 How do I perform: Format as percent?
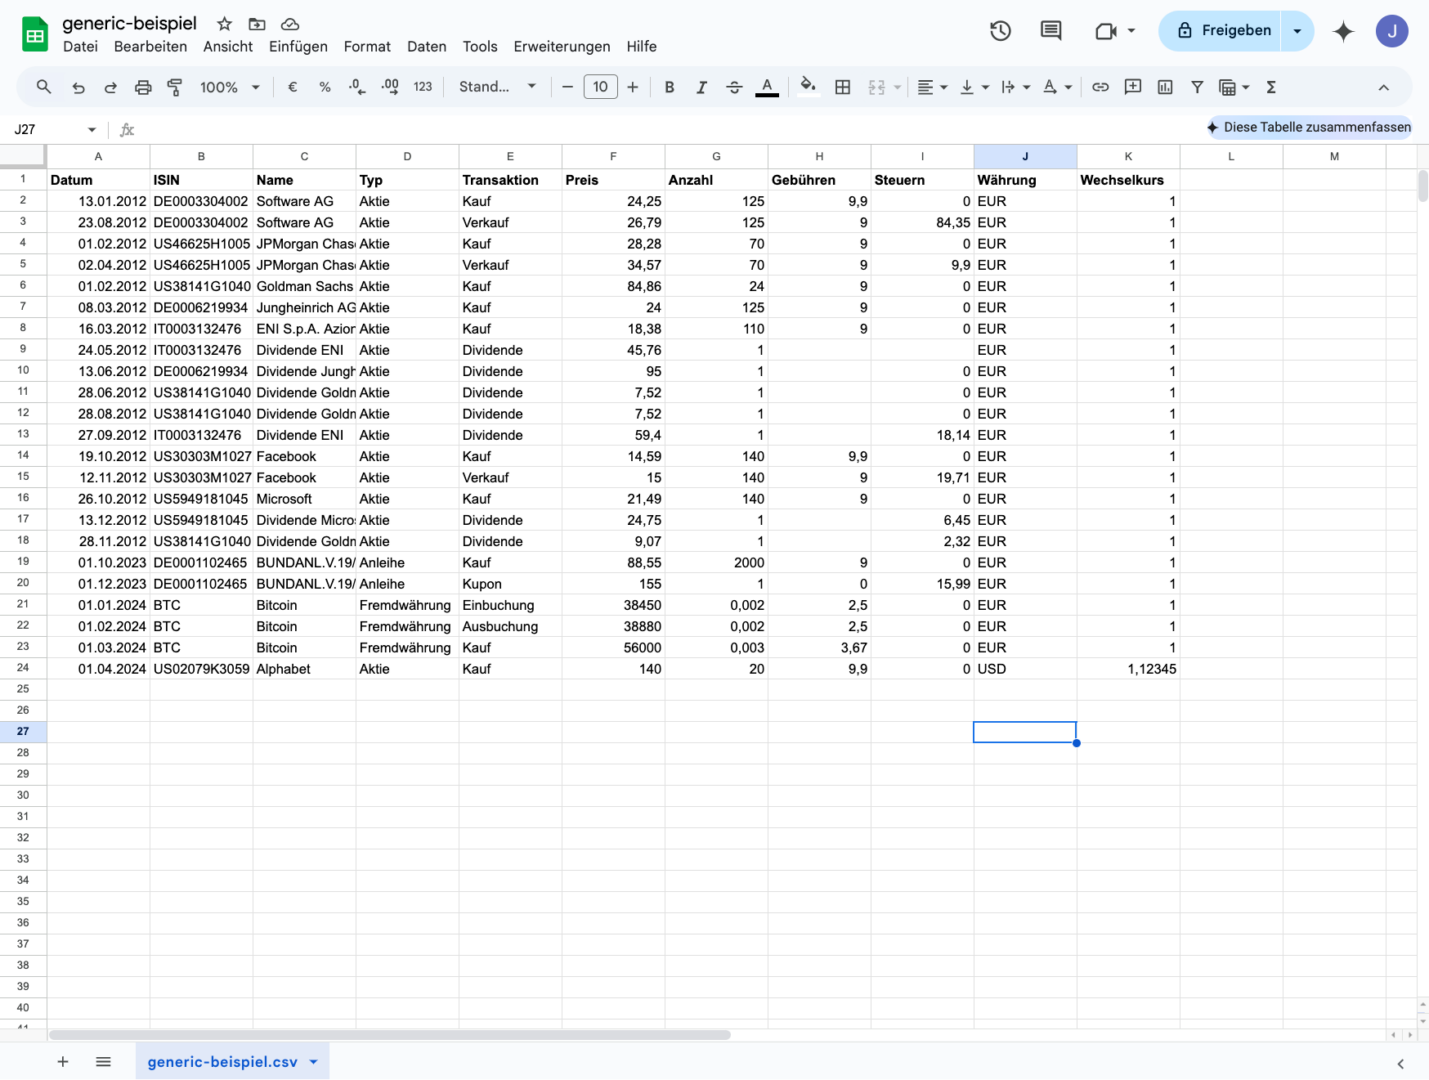pyautogui.click(x=325, y=87)
